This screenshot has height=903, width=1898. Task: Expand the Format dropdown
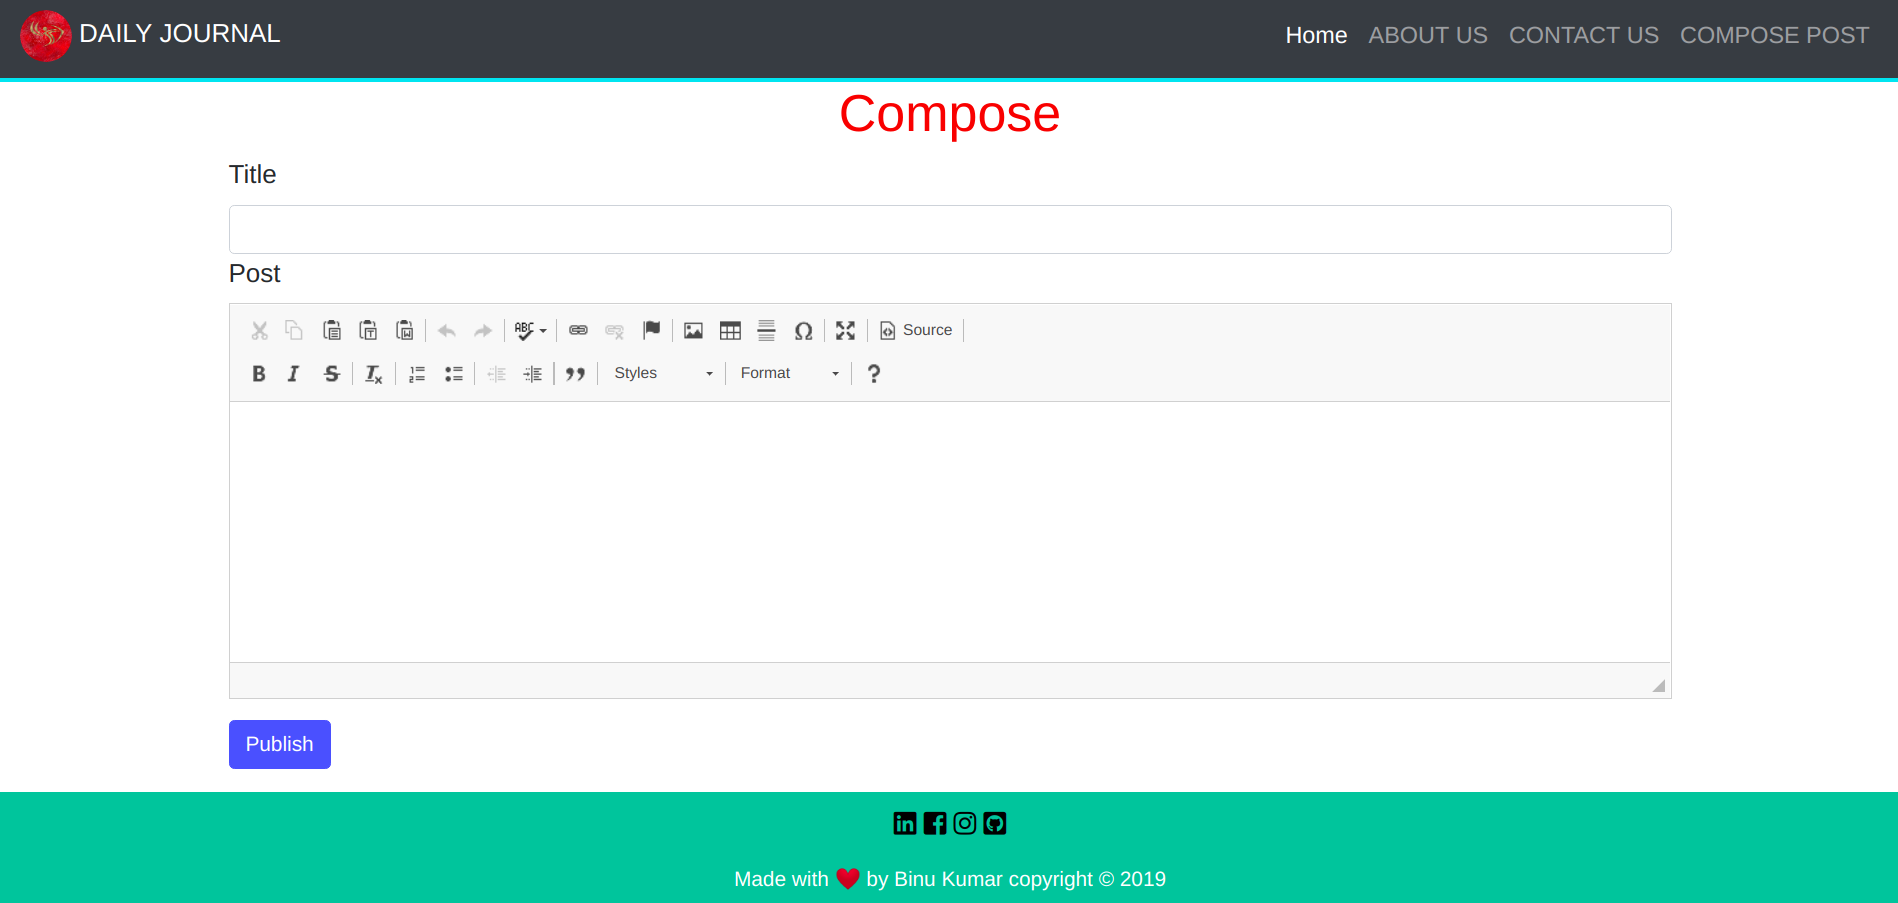coord(788,374)
